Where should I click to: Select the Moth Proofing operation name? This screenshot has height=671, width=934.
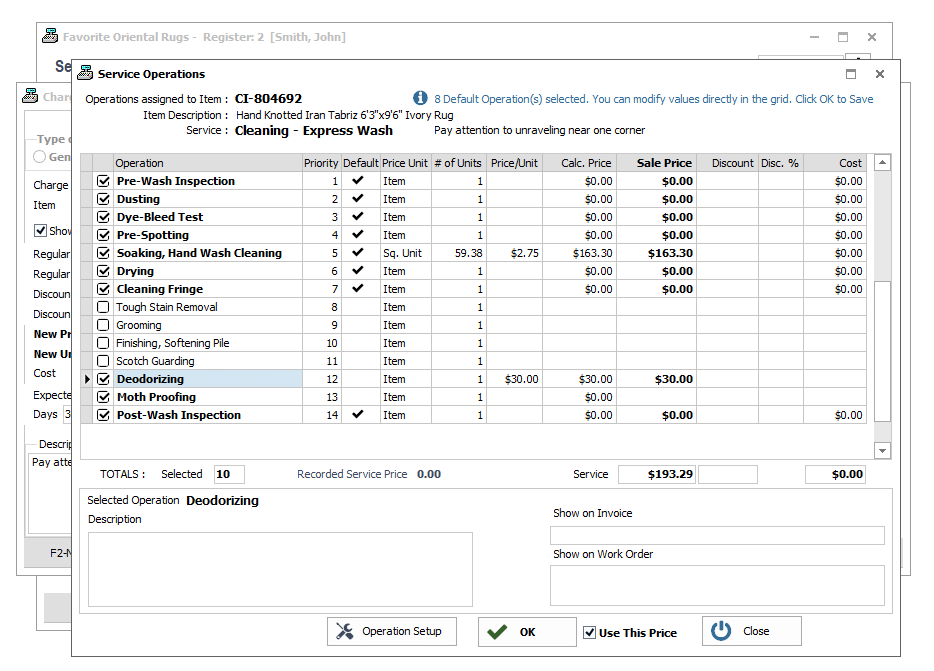[x=156, y=397]
